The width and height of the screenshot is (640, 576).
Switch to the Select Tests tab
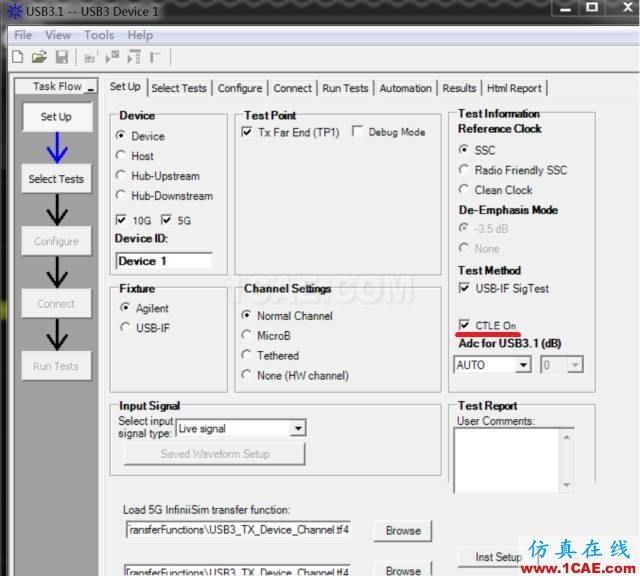179,88
